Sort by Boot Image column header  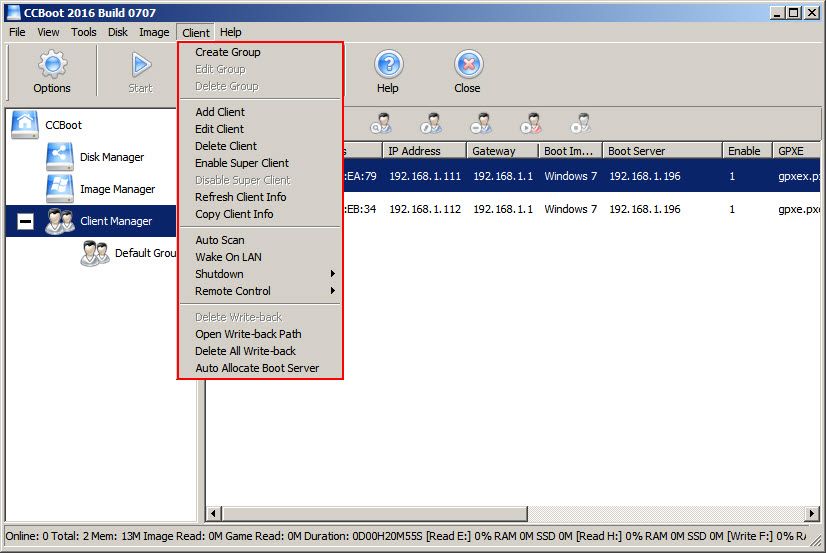[571, 151]
